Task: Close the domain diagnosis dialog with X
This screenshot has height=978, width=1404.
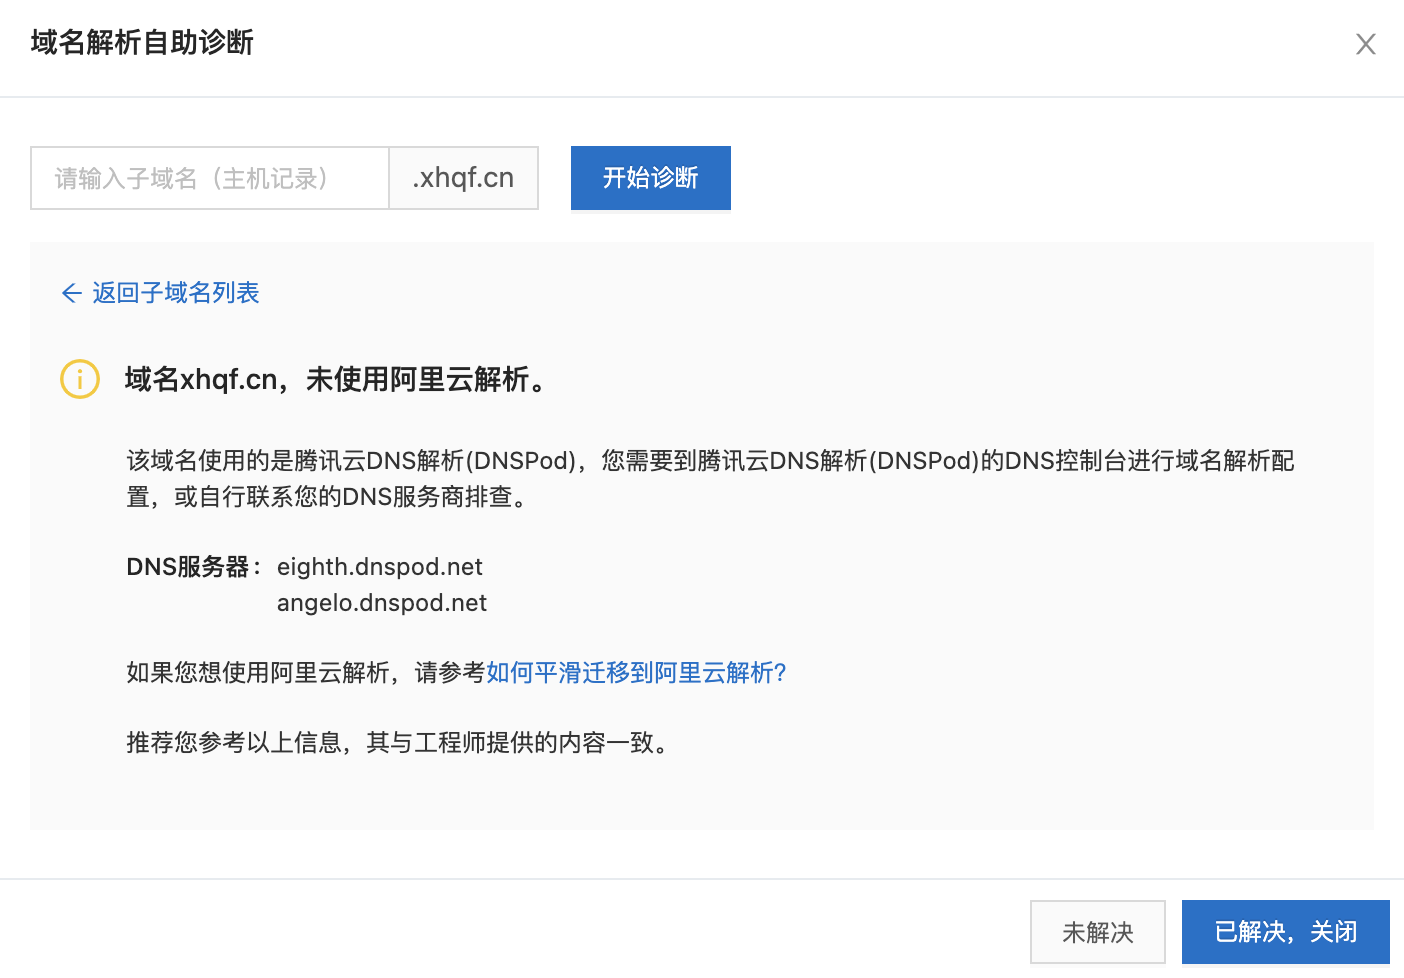Action: pyautogui.click(x=1365, y=44)
